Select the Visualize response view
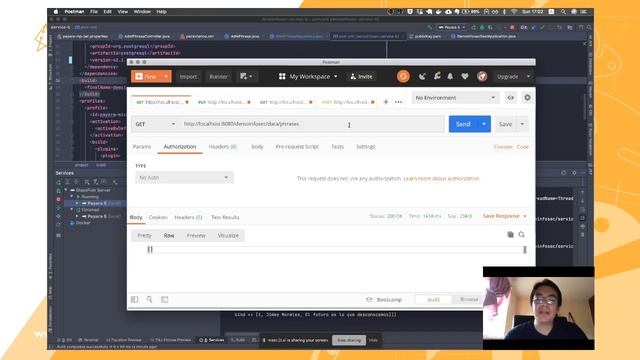Viewport: 640px width, 360px height. (x=228, y=236)
